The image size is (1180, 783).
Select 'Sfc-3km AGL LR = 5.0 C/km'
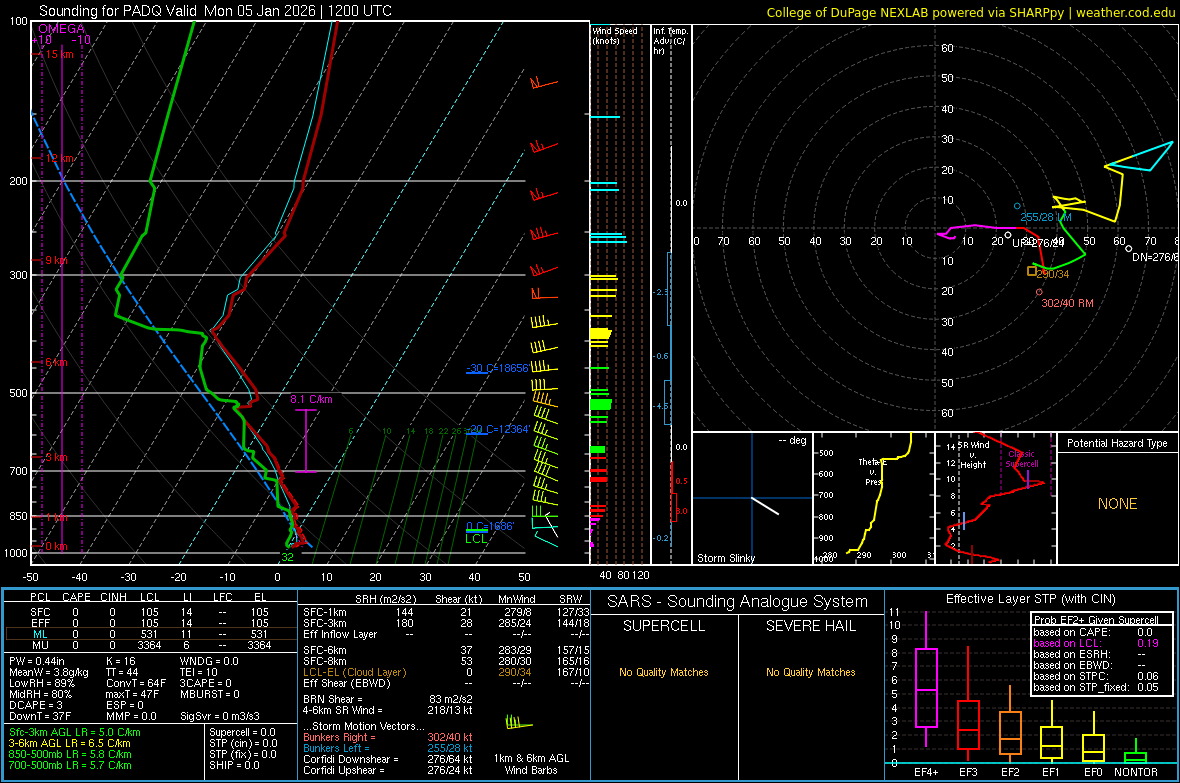click(x=75, y=732)
